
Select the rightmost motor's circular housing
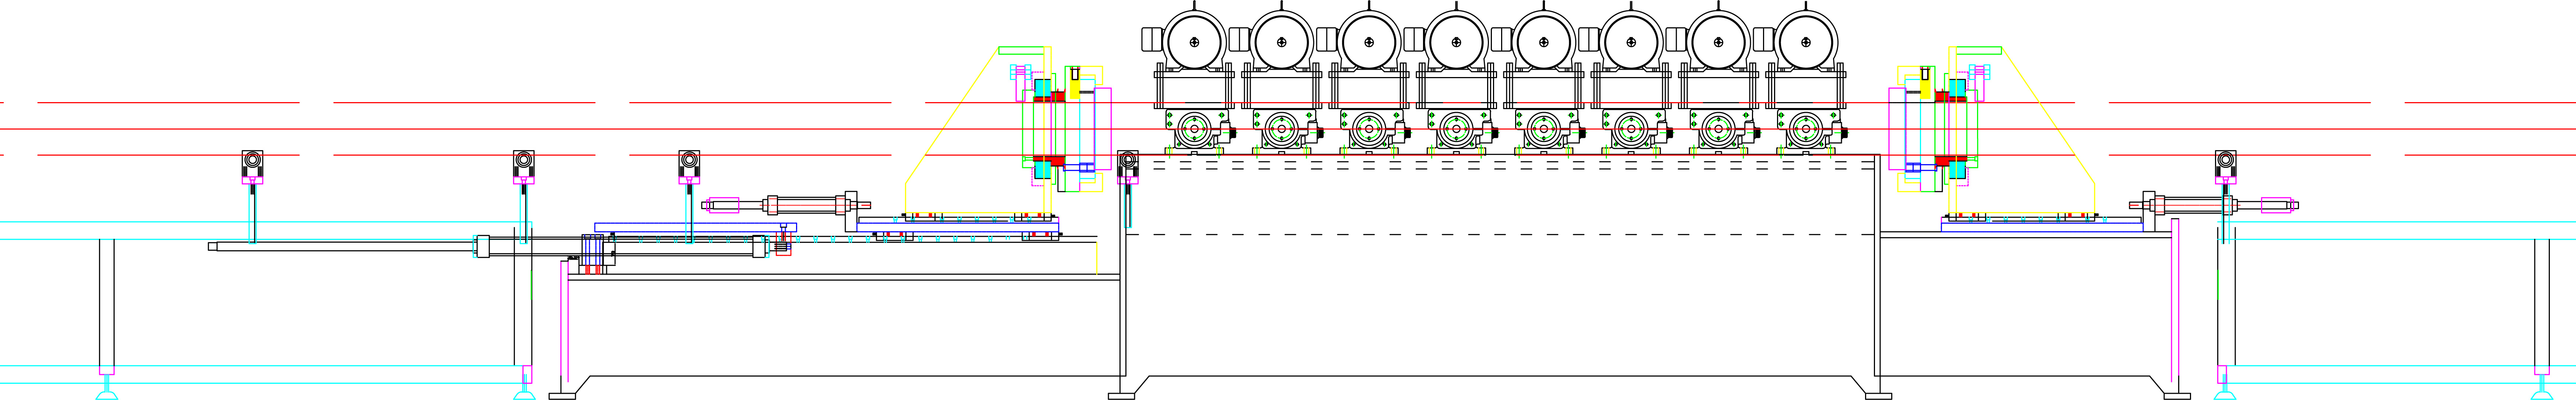[x=1806, y=42]
